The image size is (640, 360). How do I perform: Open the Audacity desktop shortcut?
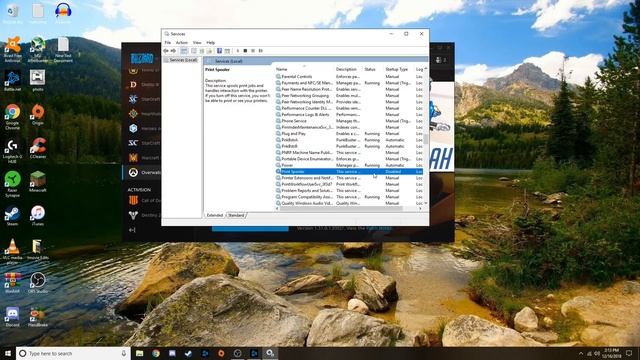tap(63, 12)
